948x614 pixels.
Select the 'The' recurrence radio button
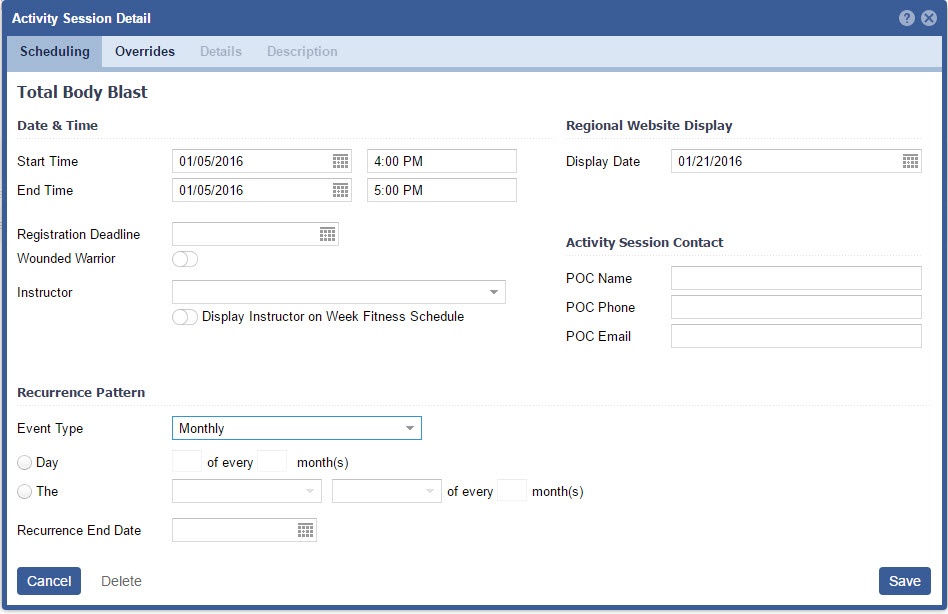(x=25, y=492)
